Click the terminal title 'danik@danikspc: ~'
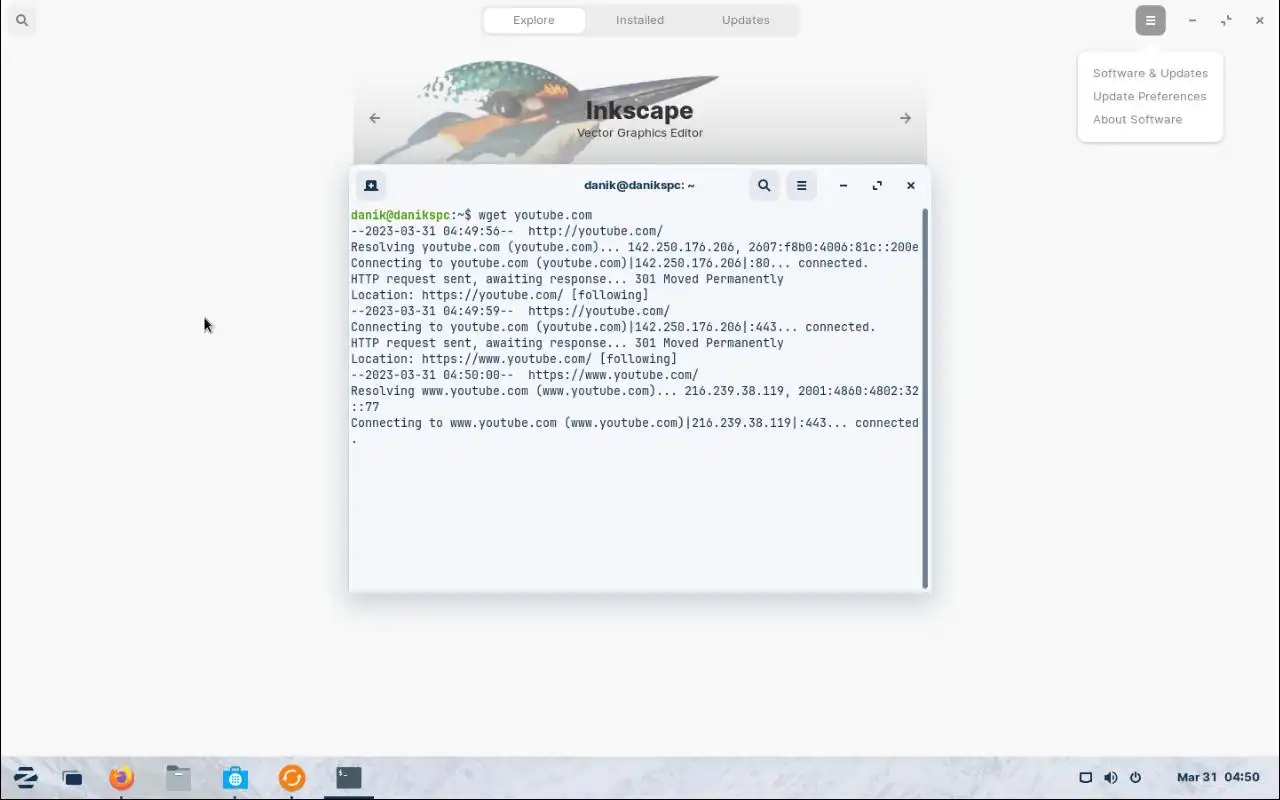Viewport: 1280px width, 800px height. pyautogui.click(x=639, y=185)
